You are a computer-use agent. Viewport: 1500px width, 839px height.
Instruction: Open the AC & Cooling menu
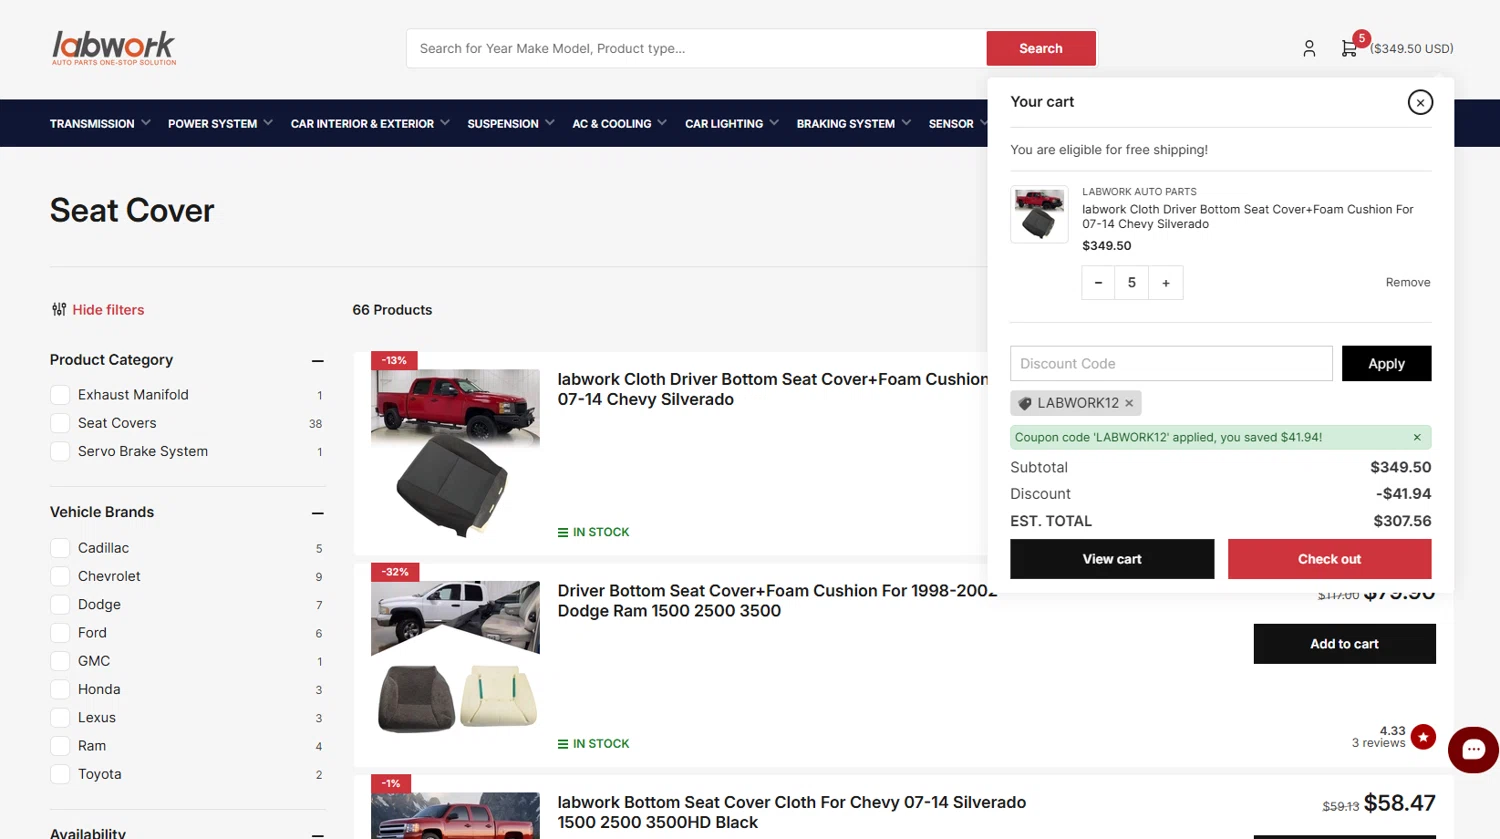[x=619, y=124]
